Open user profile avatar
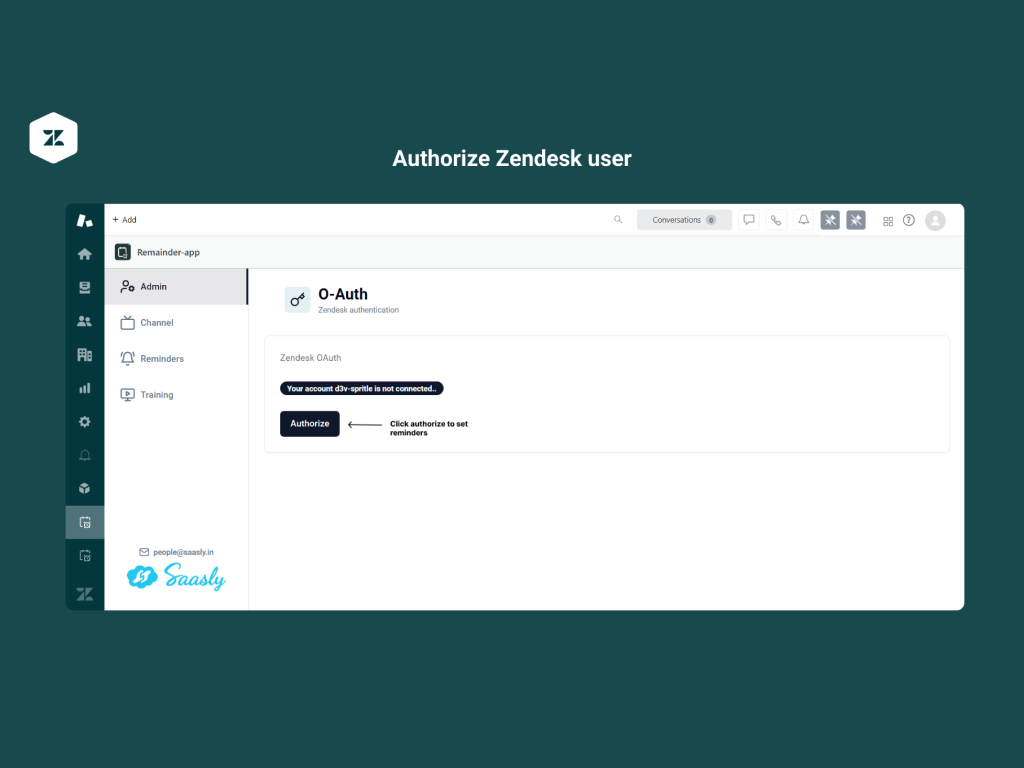1024x768 pixels. click(x=935, y=221)
